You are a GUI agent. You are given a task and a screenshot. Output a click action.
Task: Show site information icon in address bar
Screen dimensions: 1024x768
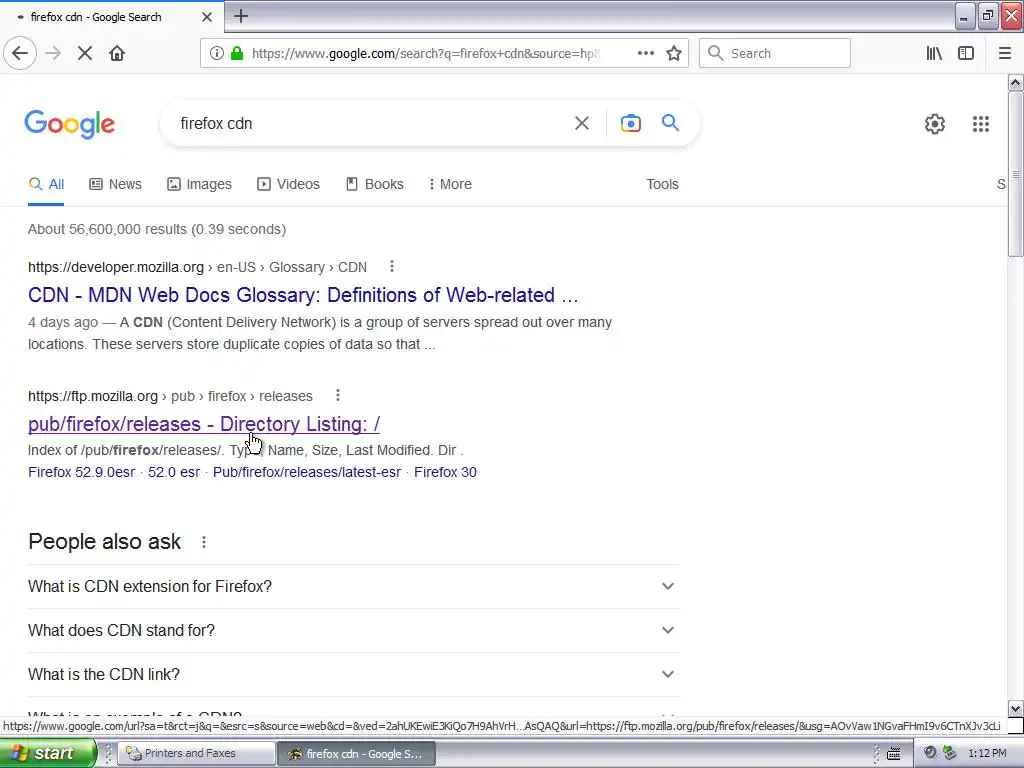[216, 53]
